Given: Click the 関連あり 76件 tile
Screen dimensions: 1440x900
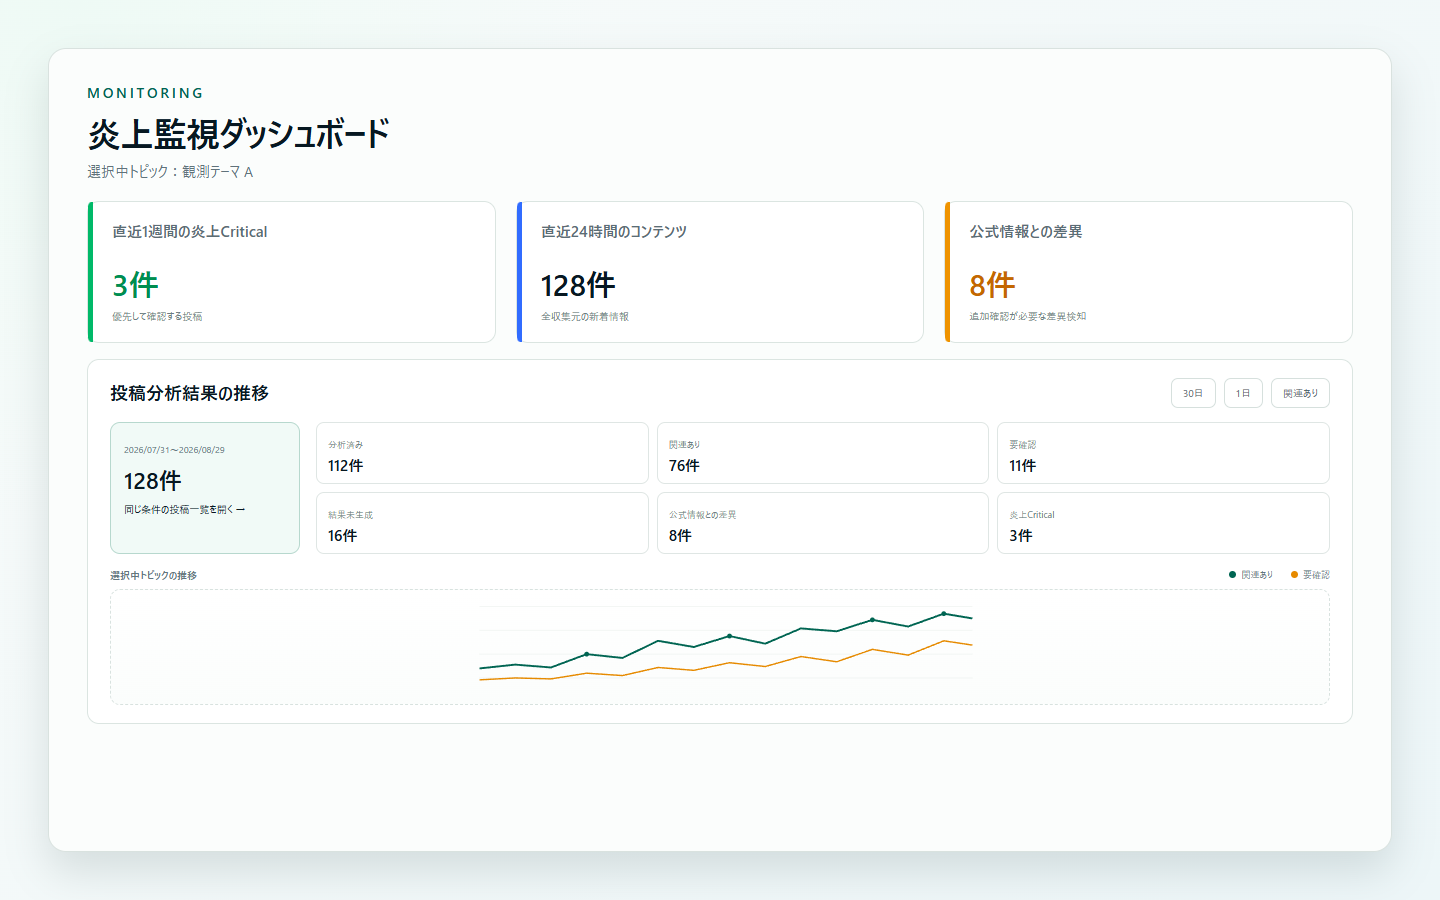Looking at the screenshot, I should tap(823, 453).
